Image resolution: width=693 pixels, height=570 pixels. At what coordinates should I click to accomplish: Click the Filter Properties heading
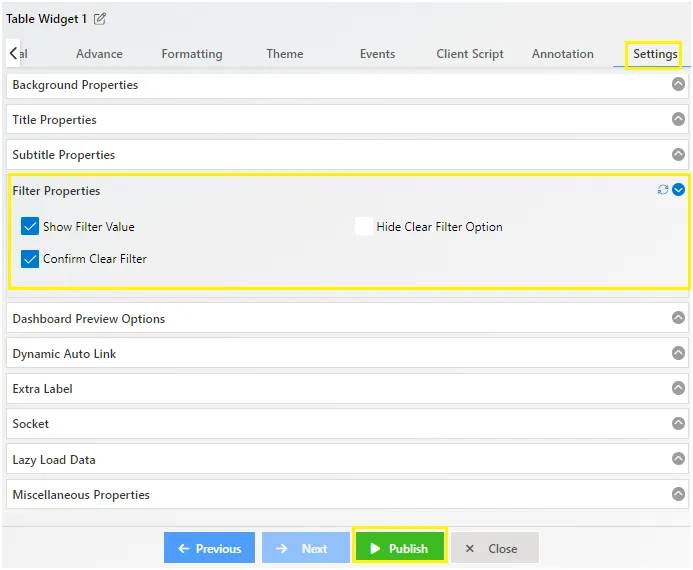[x=56, y=191]
